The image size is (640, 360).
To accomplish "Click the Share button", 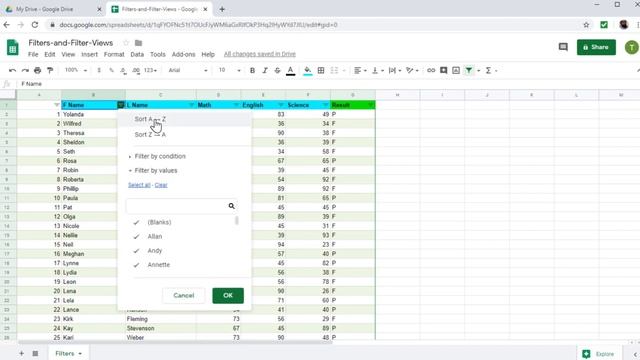I will tap(596, 47).
